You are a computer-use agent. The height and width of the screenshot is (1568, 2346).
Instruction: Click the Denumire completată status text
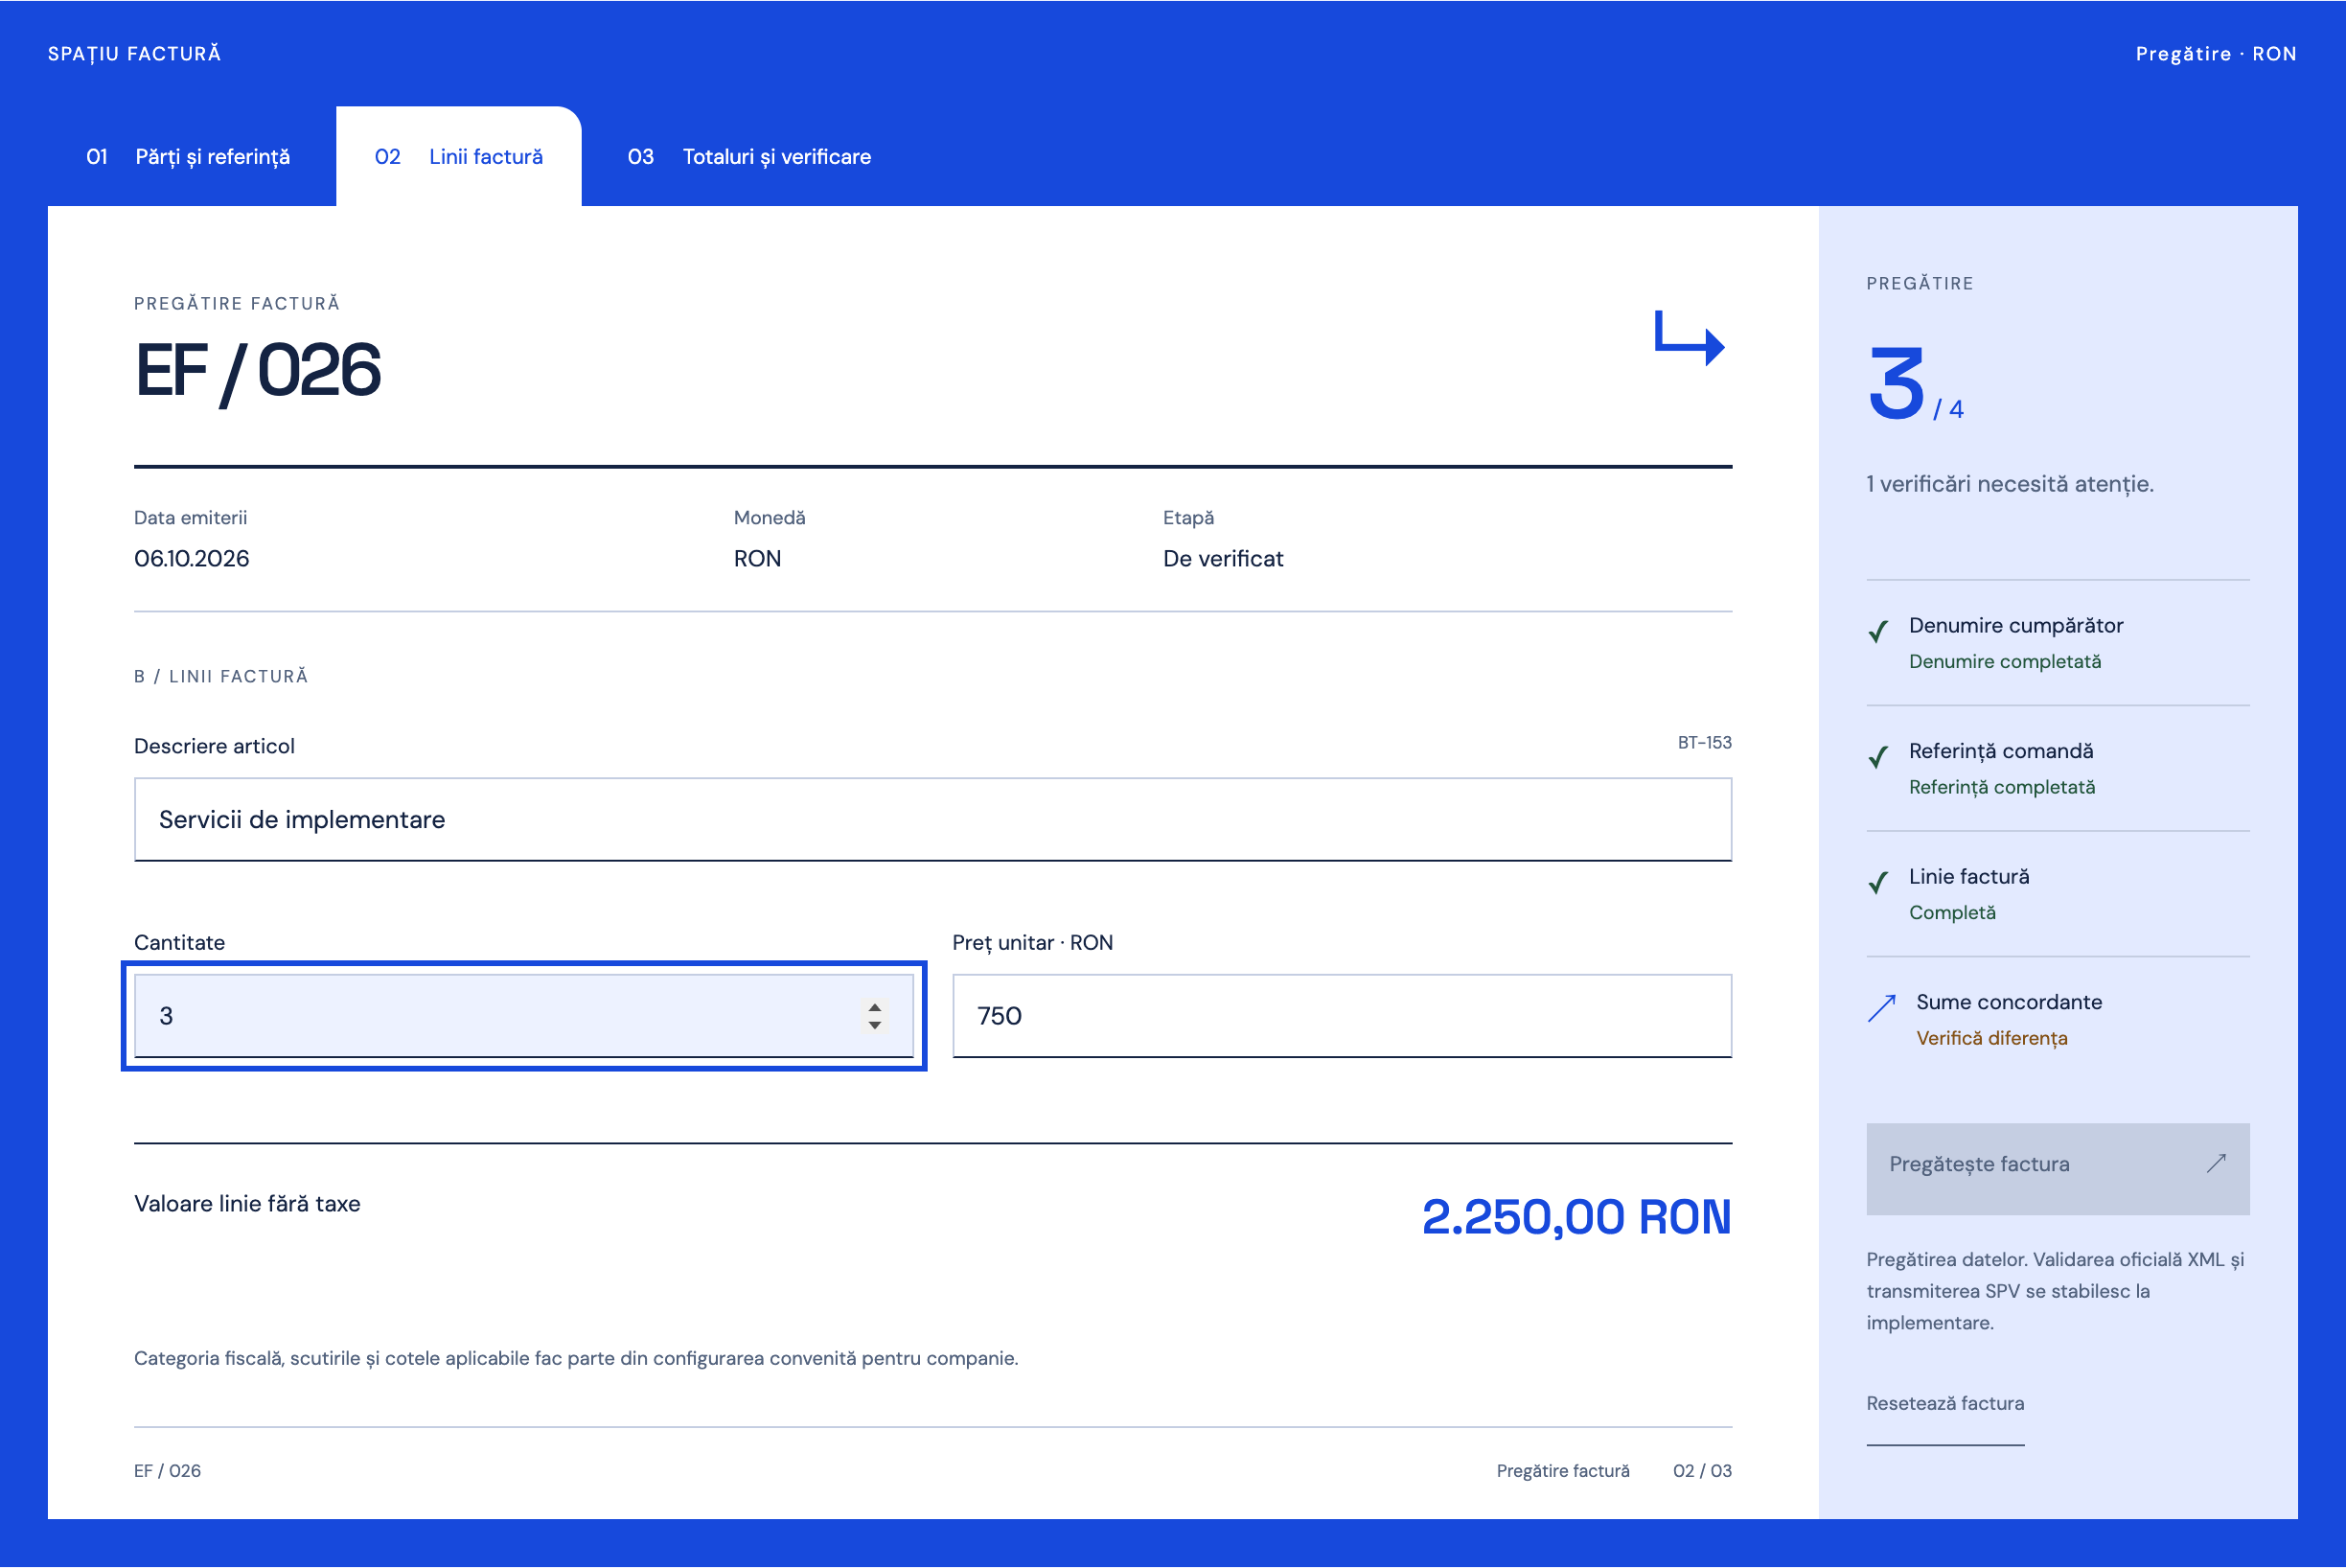tap(2005, 662)
